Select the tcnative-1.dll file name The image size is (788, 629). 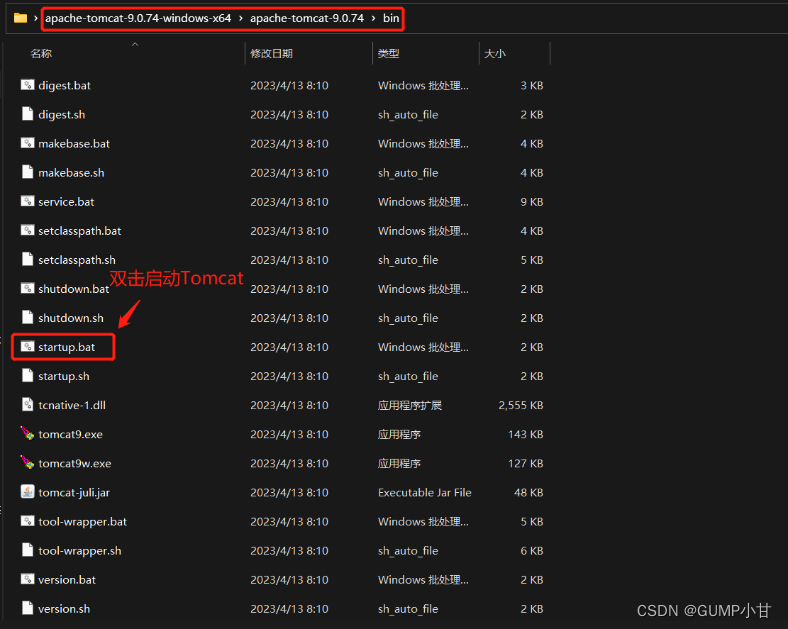click(x=72, y=405)
